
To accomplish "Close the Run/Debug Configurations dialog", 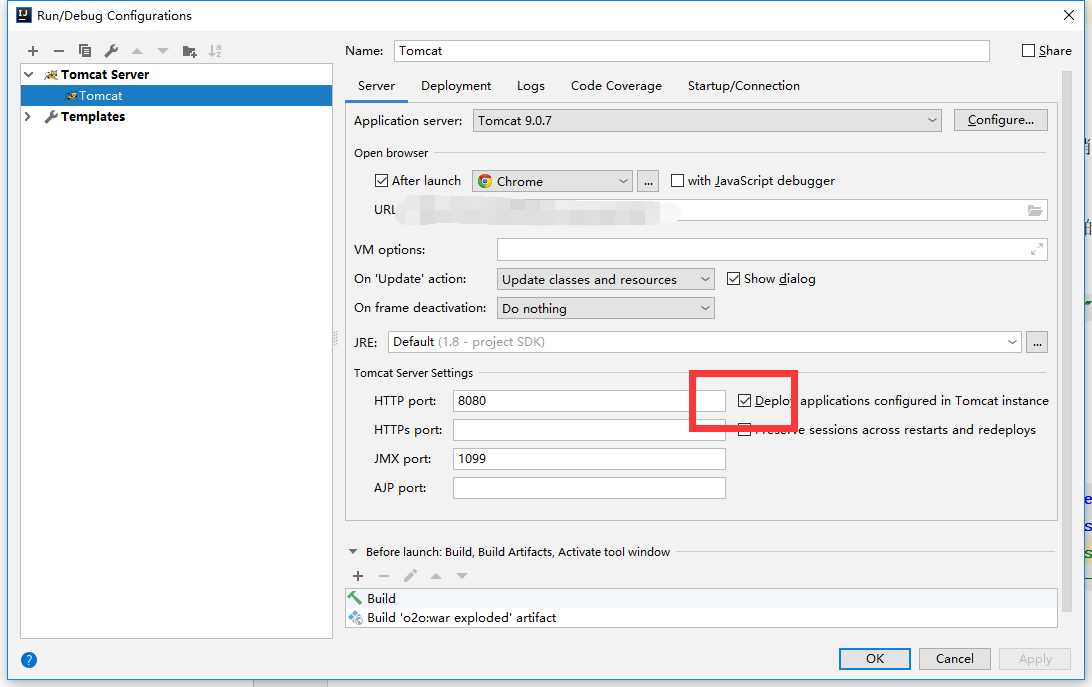I will (x=1069, y=15).
